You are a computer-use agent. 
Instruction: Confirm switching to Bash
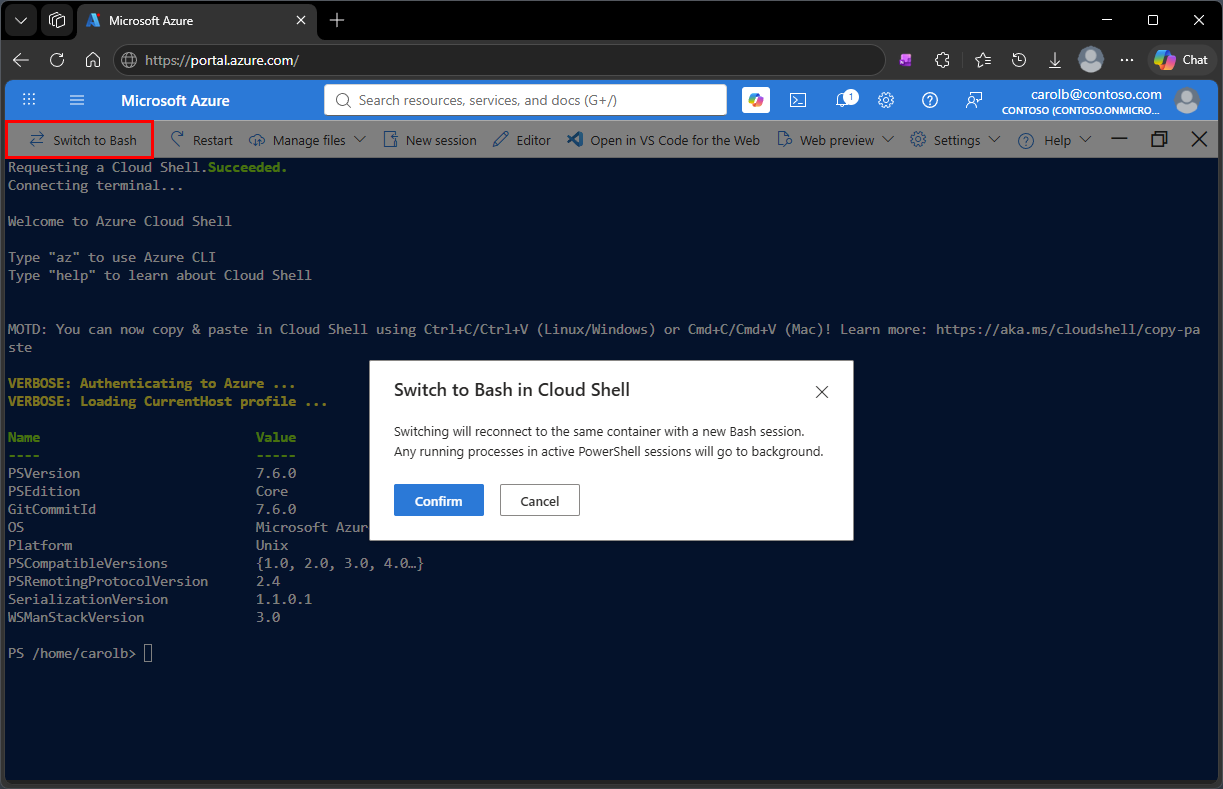click(x=439, y=500)
